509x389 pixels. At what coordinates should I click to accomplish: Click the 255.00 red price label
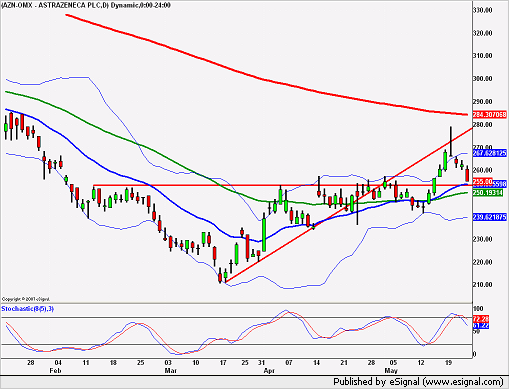coord(482,182)
